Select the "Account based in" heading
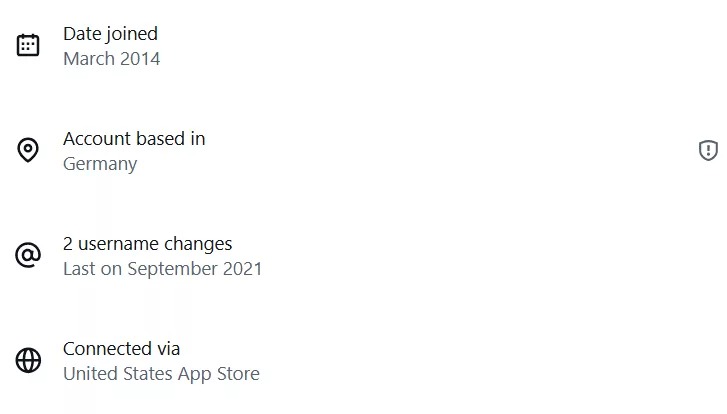 (134, 138)
